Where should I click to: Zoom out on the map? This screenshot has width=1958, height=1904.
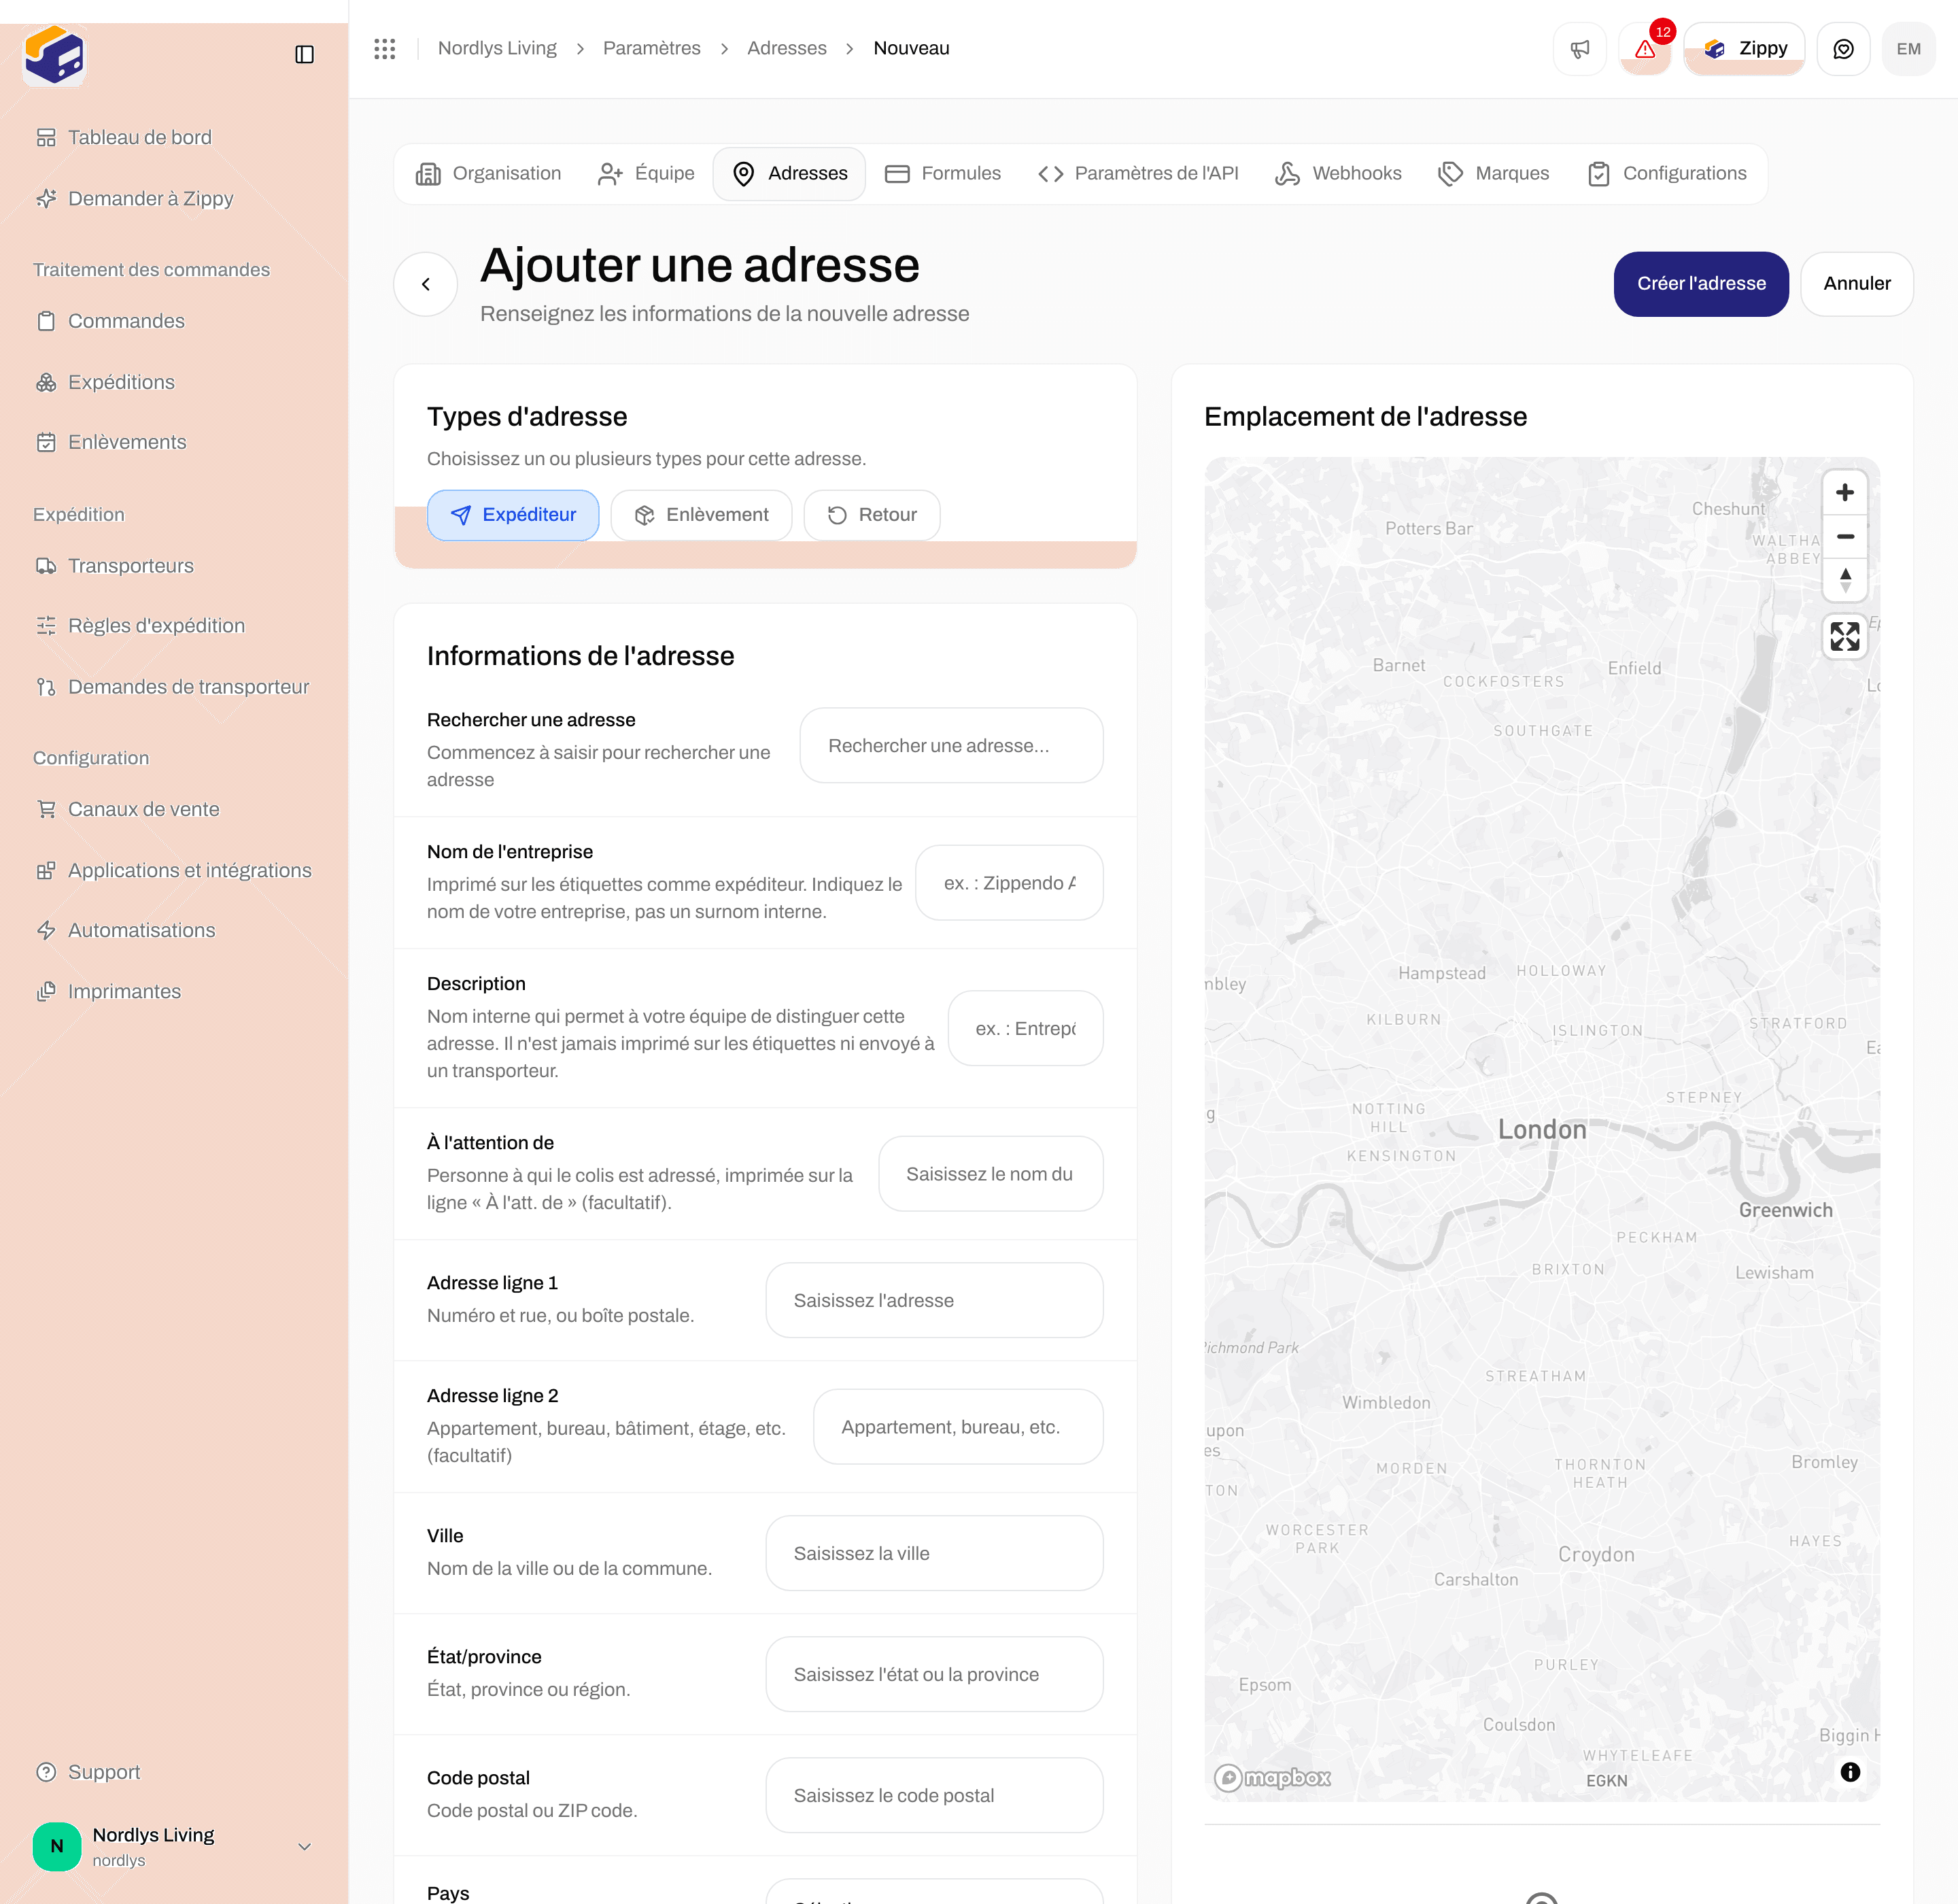point(1845,536)
